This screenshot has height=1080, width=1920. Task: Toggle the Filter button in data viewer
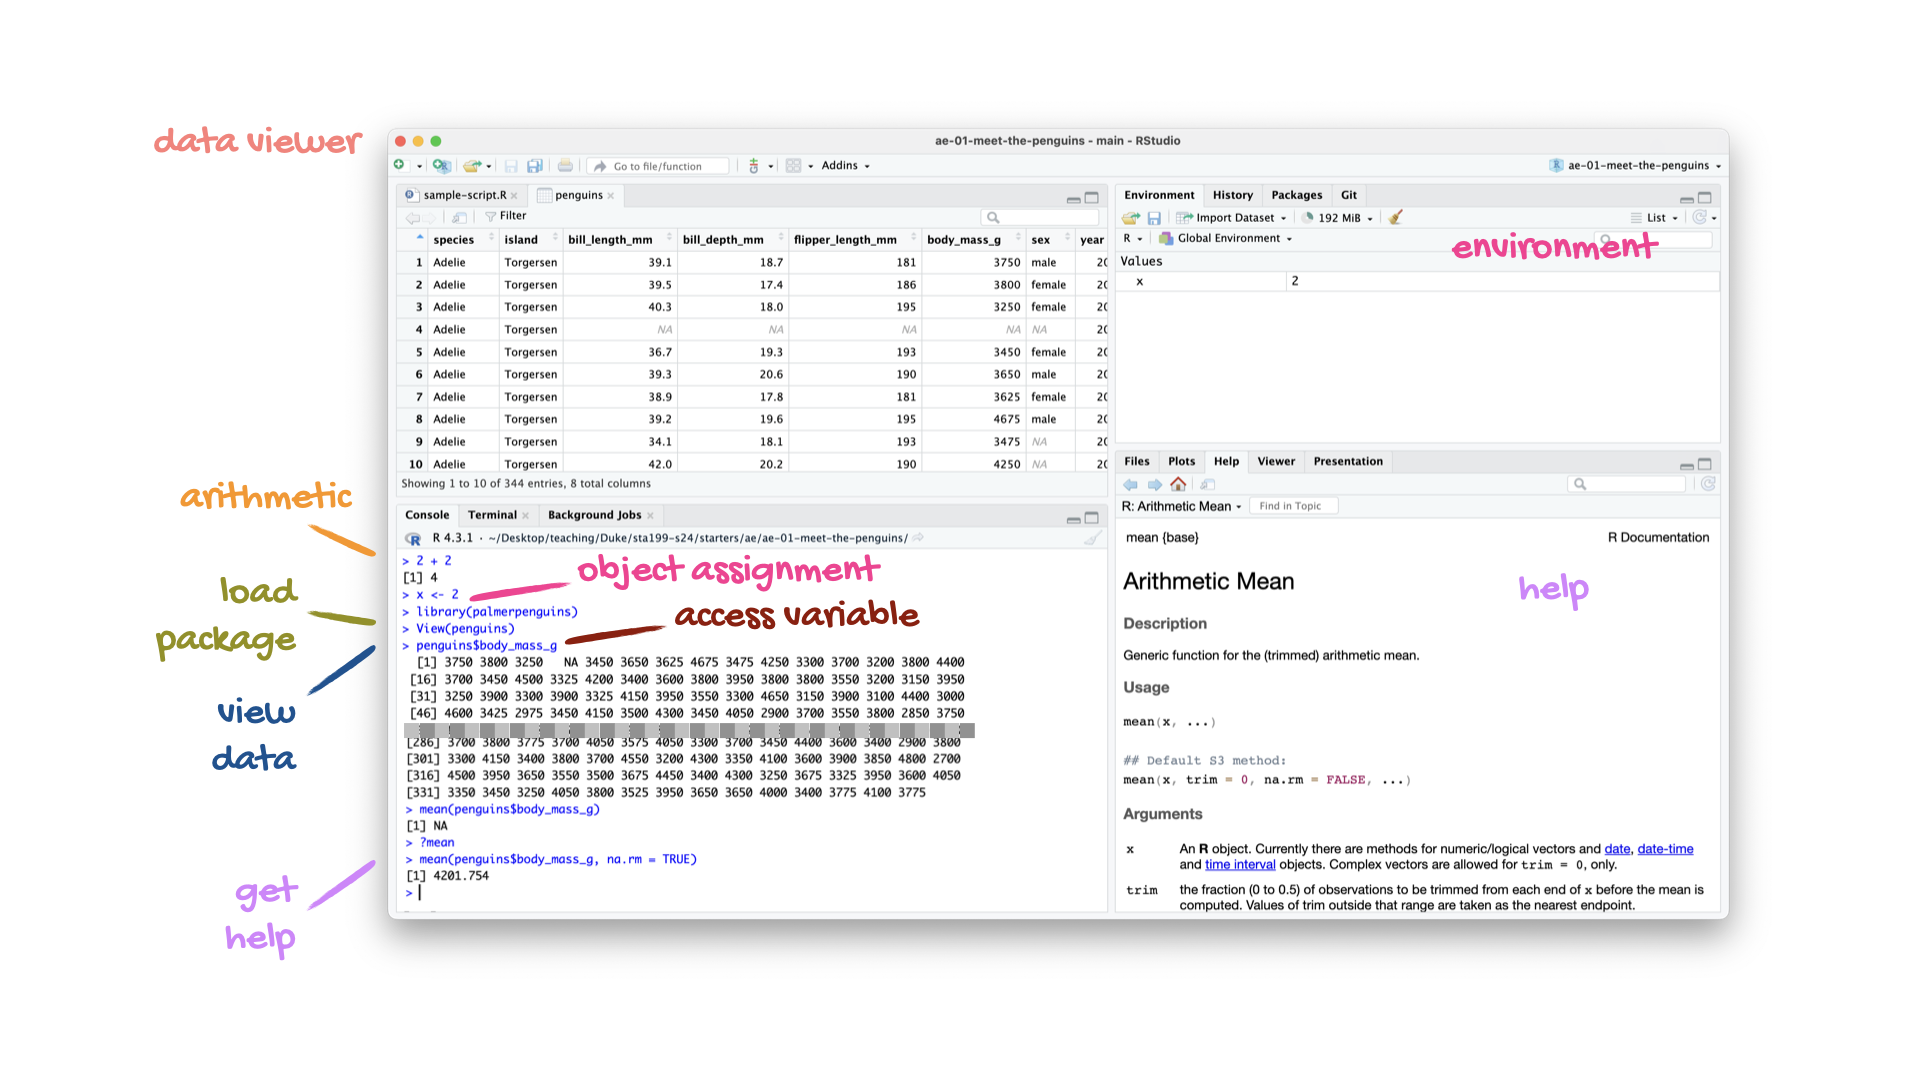[506, 216]
